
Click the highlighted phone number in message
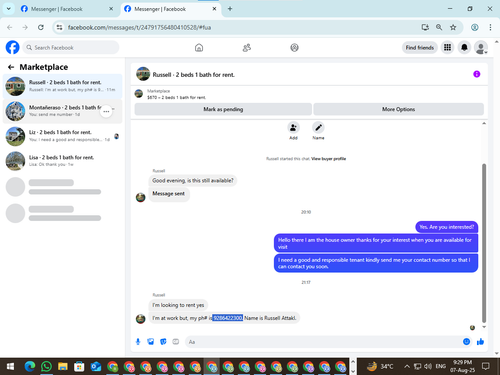click(228, 318)
